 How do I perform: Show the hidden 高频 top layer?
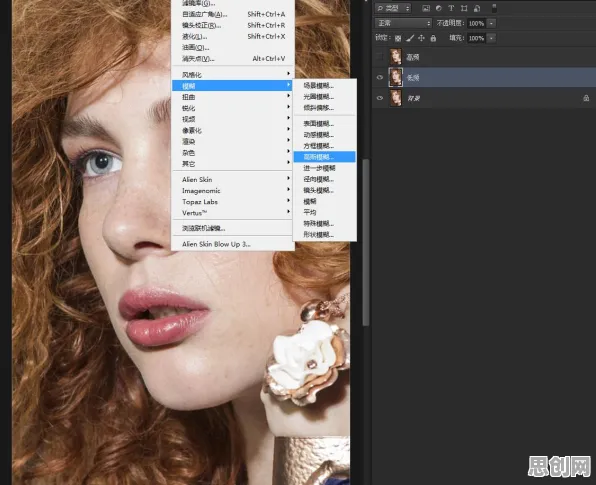[380, 57]
